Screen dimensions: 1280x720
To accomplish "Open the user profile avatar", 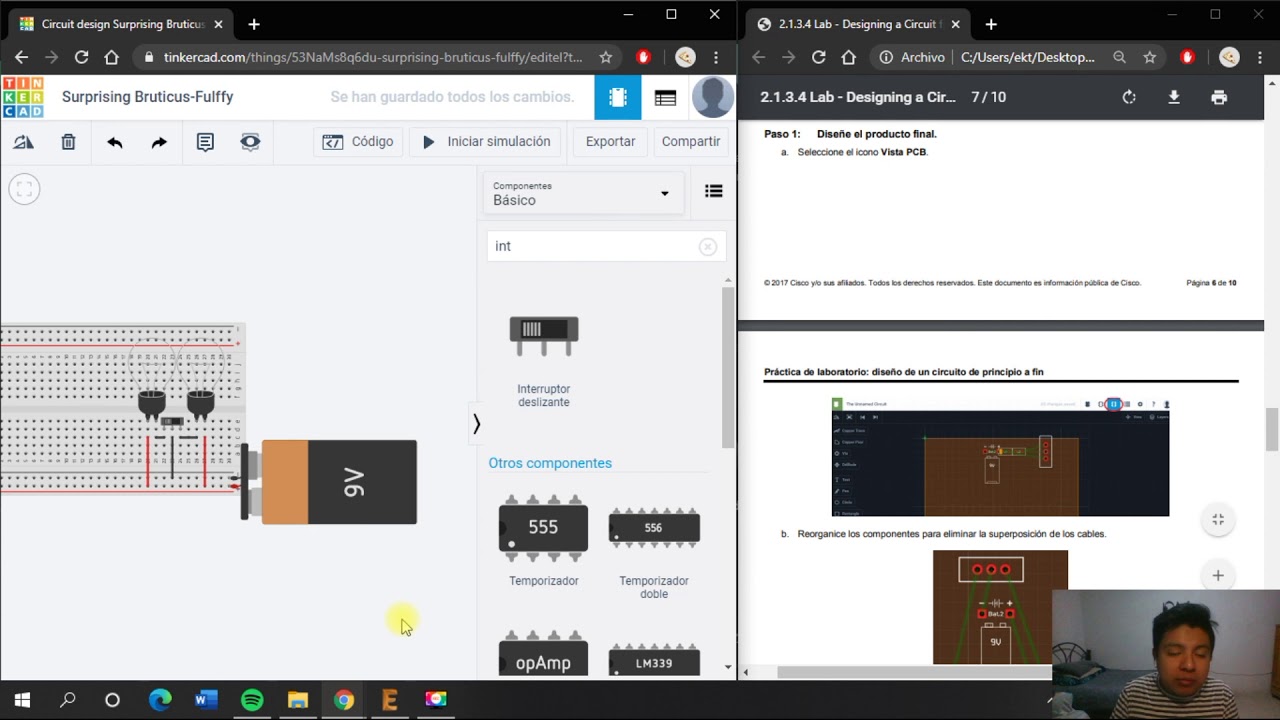I will [x=713, y=97].
